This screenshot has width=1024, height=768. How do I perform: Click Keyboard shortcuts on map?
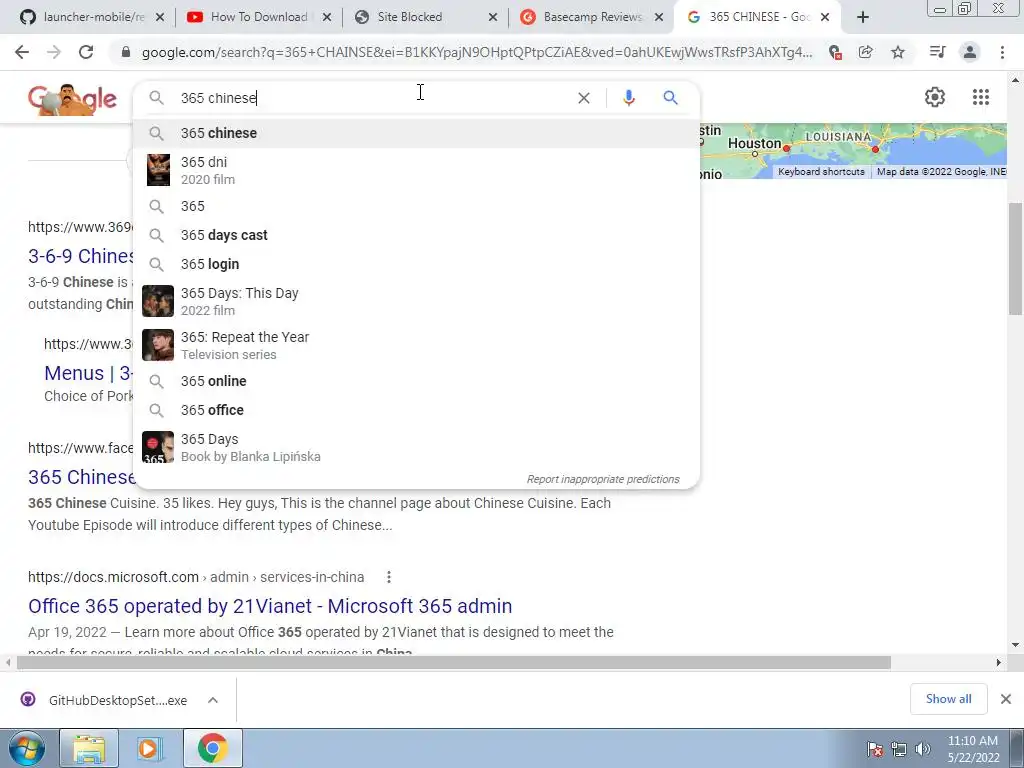(x=821, y=172)
